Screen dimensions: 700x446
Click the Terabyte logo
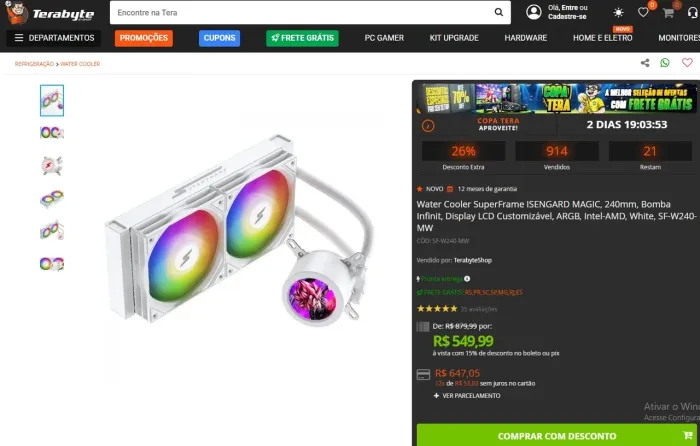click(x=50, y=13)
